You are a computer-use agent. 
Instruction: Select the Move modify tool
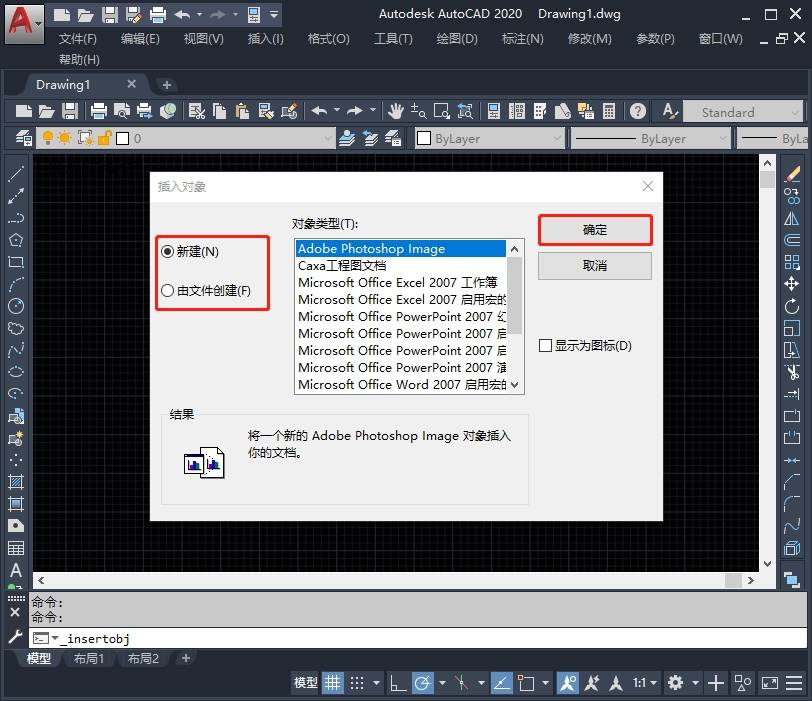pyautogui.click(x=792, y=284)
